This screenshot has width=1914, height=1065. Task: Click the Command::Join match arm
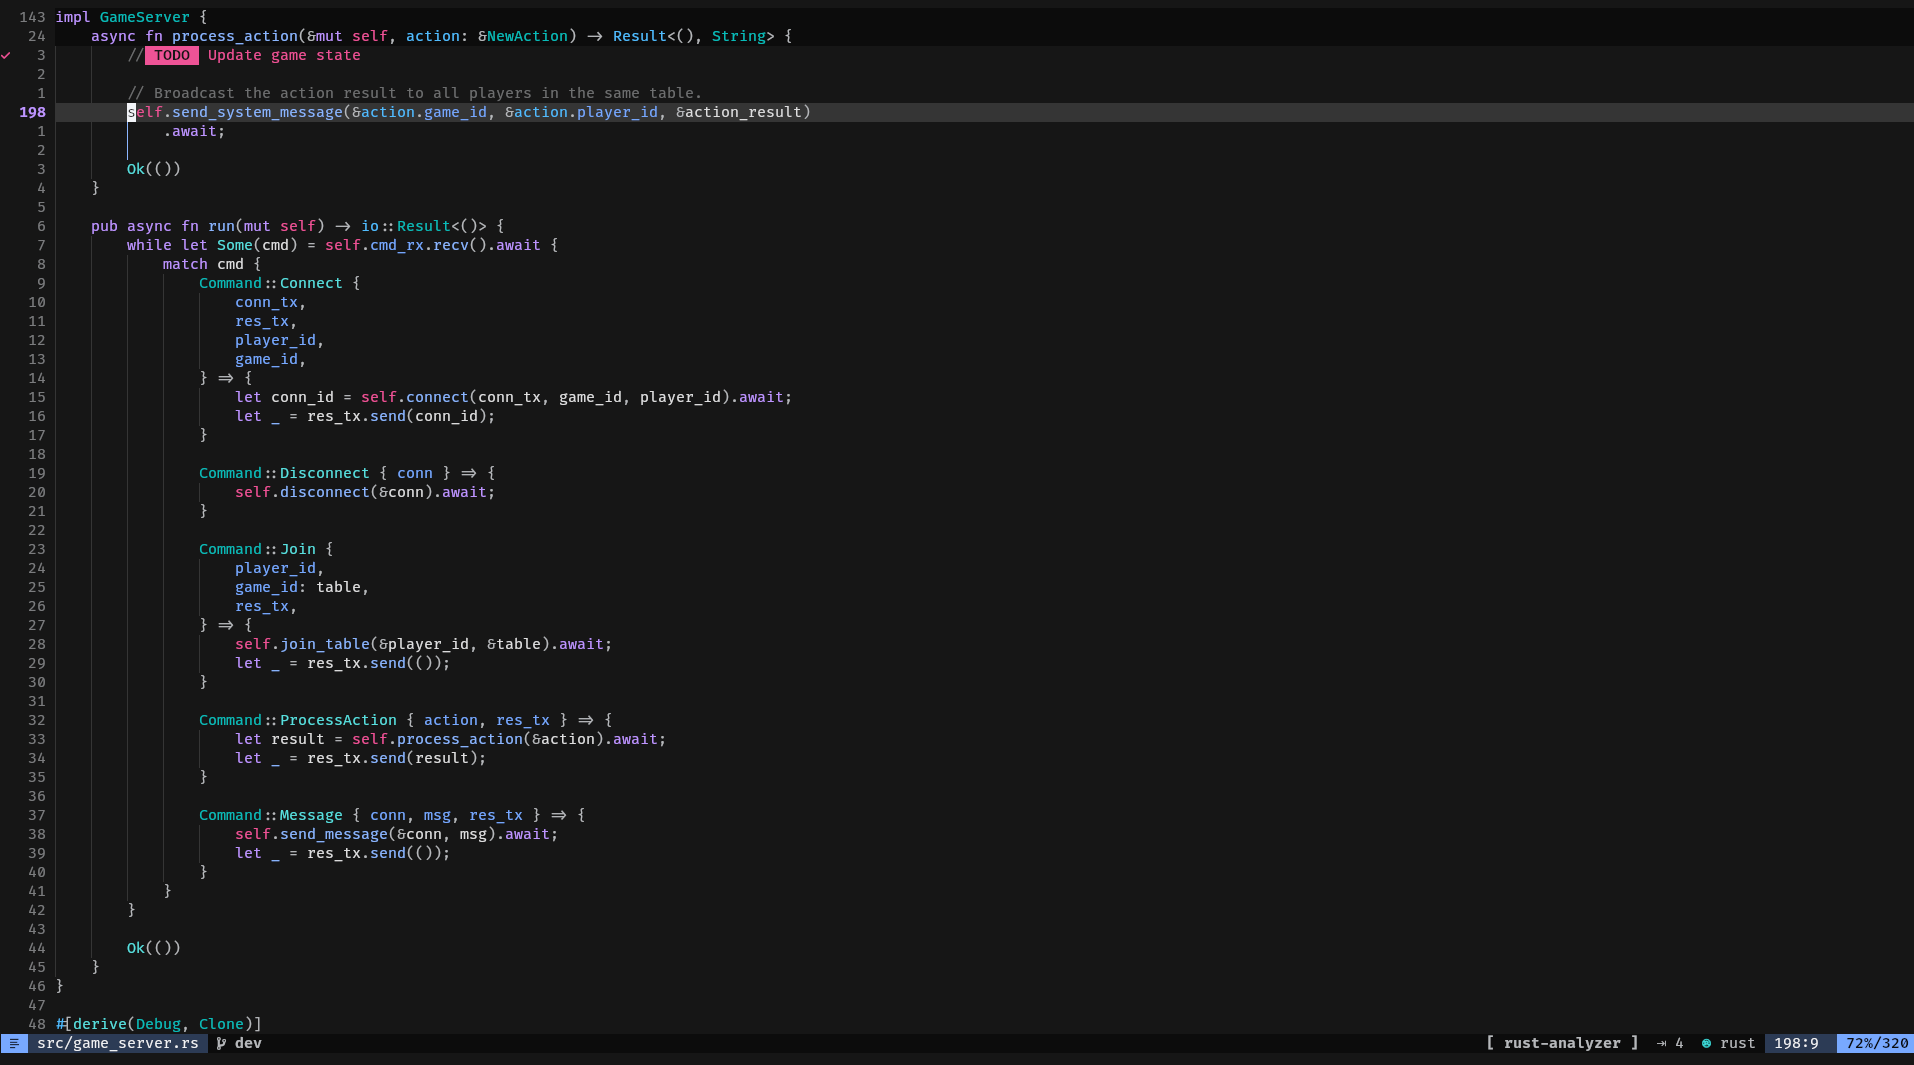pyautogui.click(x=257, y=549)
